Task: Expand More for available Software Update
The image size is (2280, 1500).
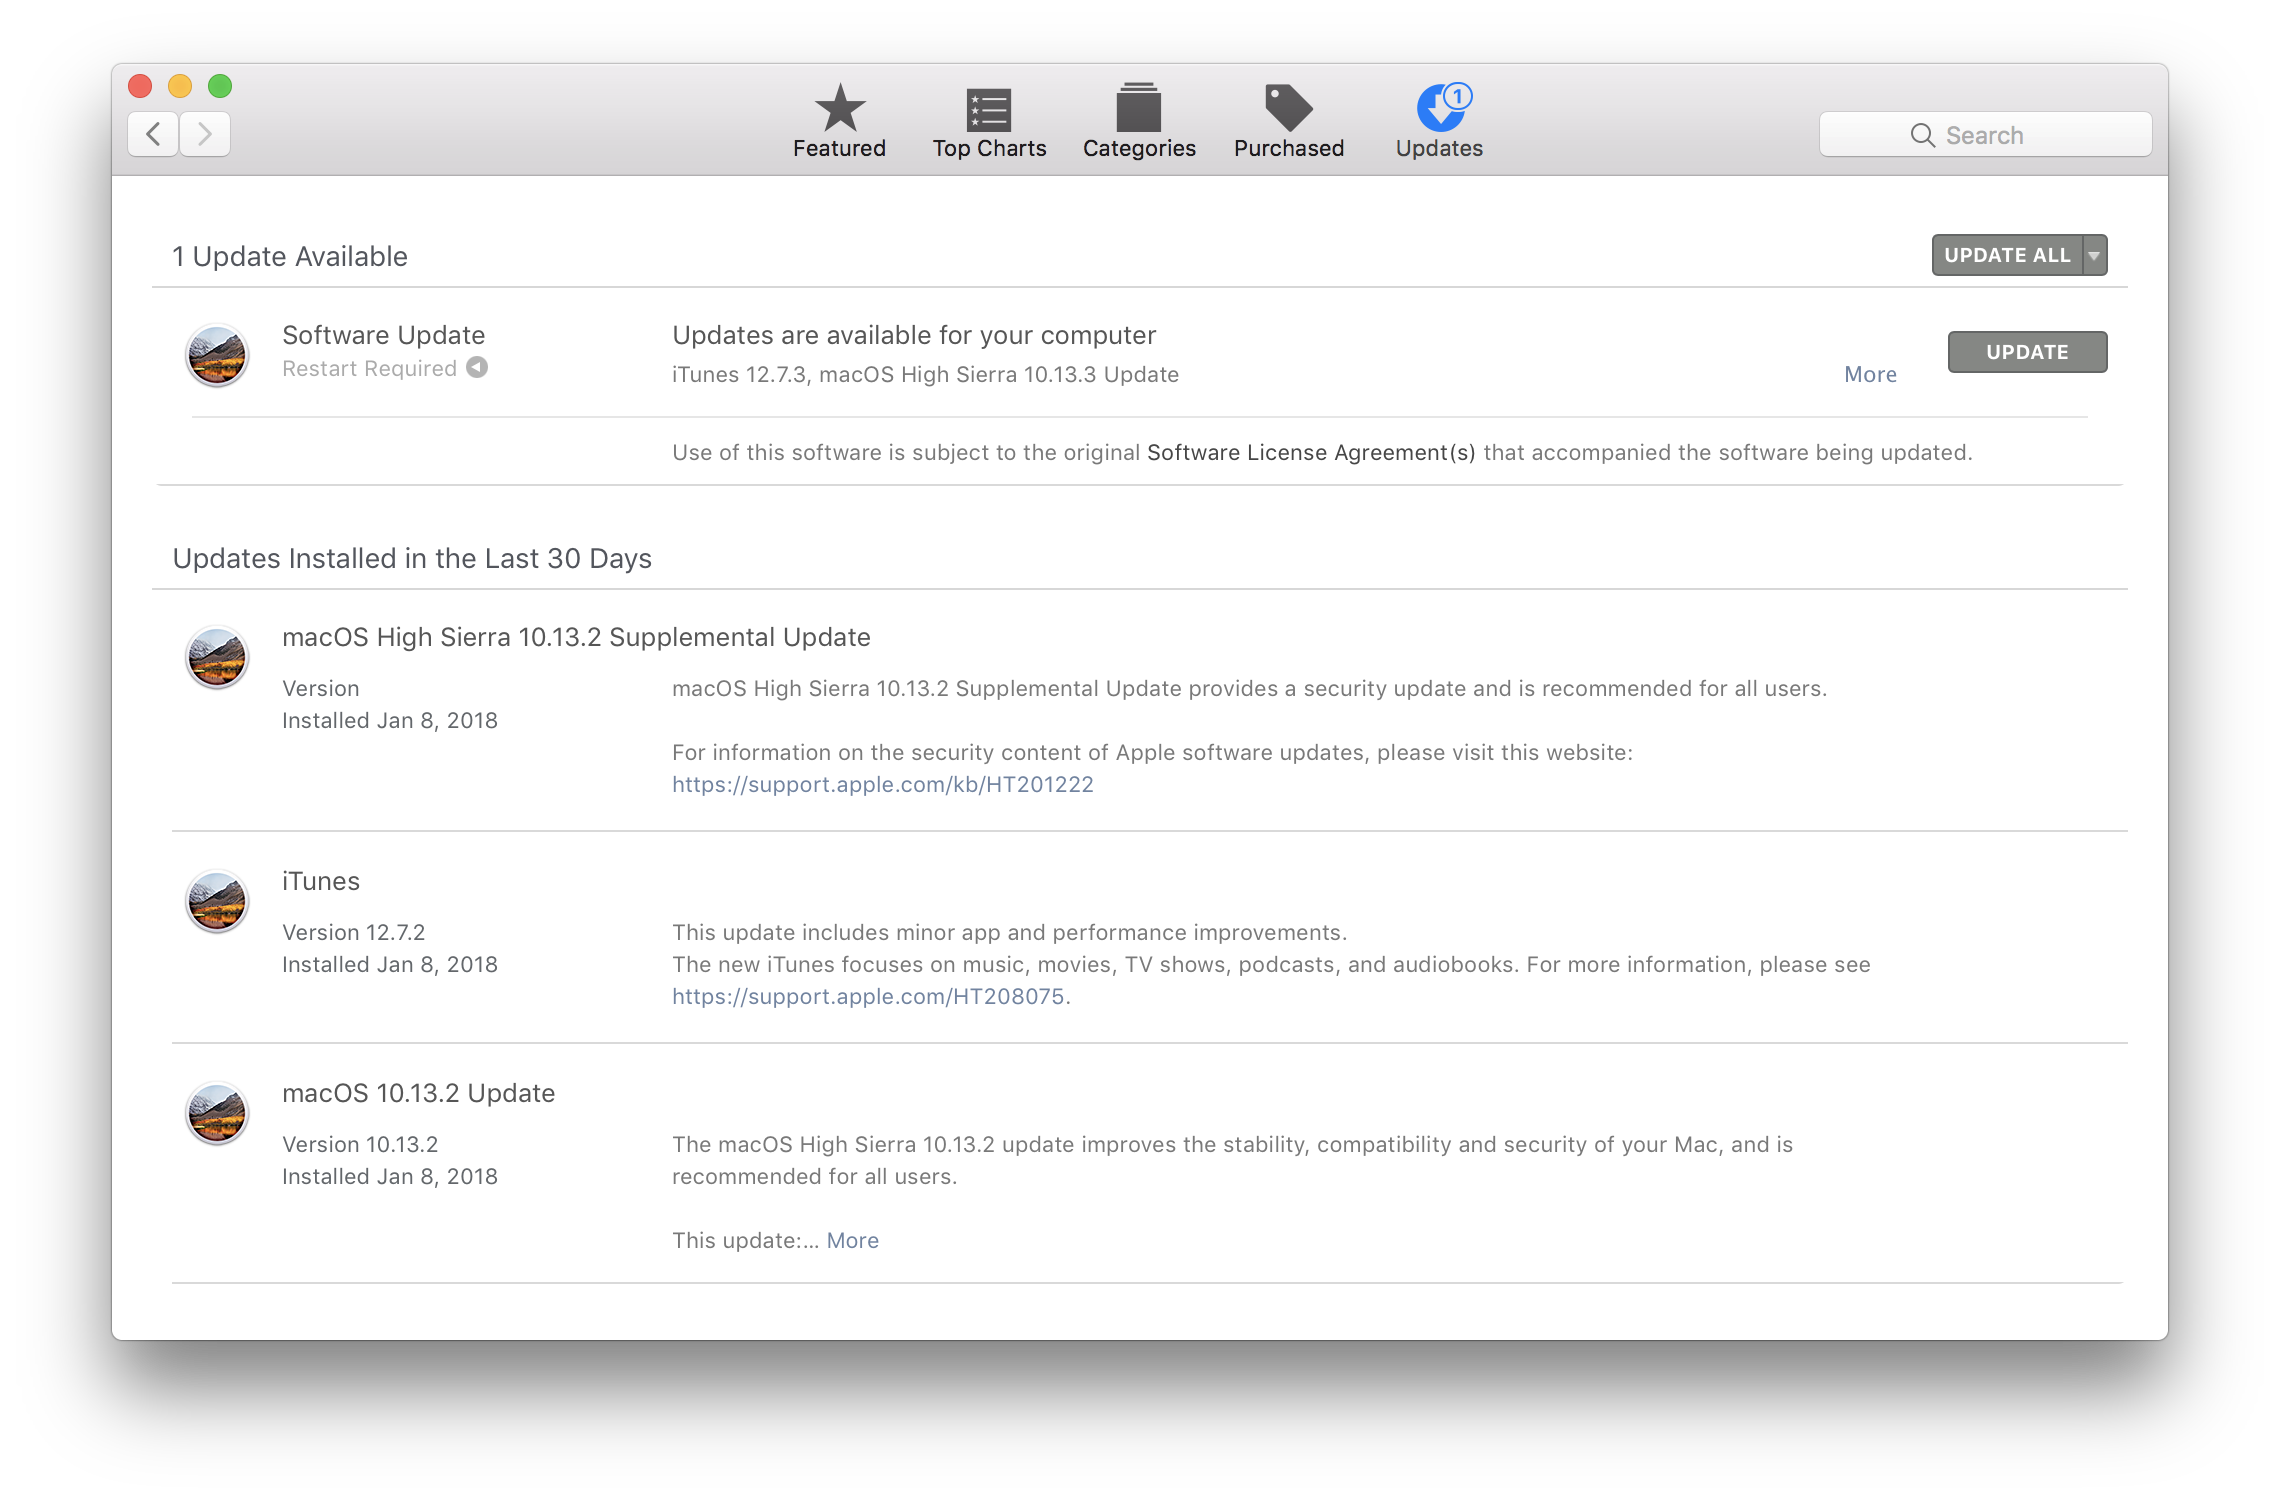Action: 1870,374
